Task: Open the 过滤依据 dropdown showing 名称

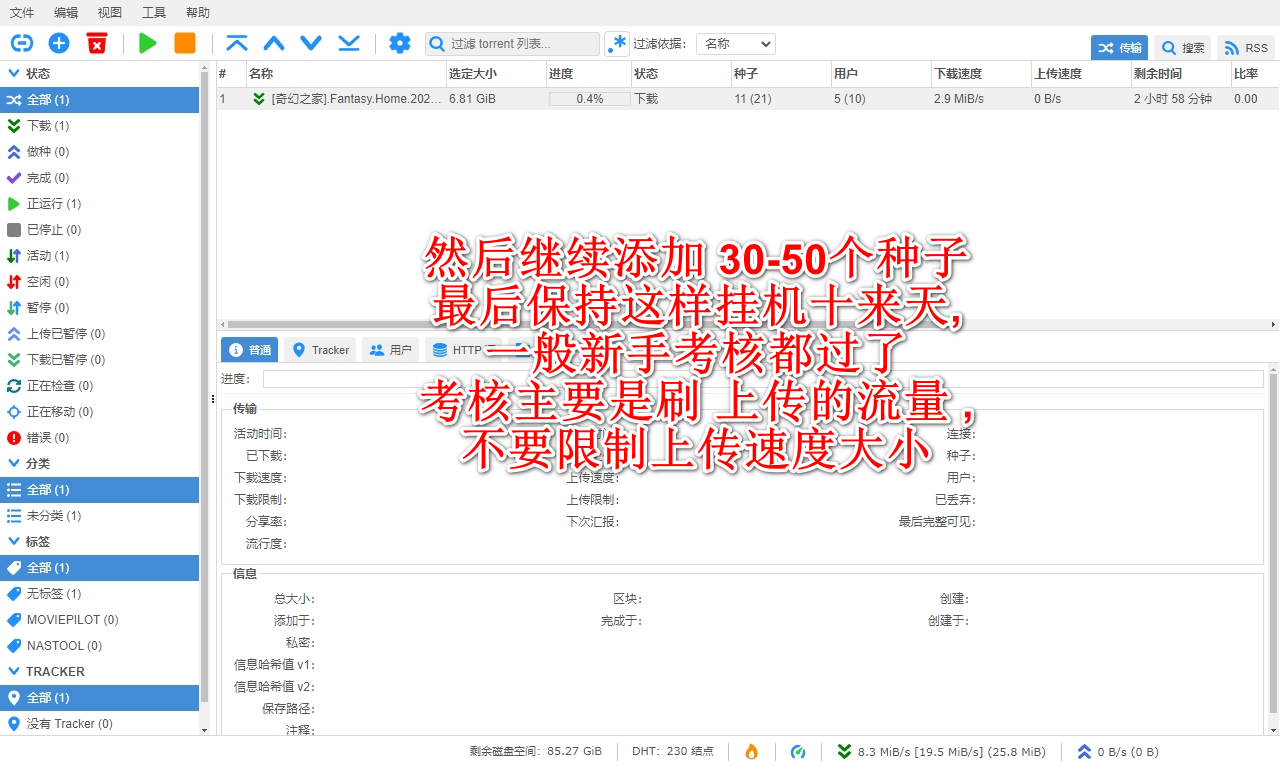Action: 735,43
